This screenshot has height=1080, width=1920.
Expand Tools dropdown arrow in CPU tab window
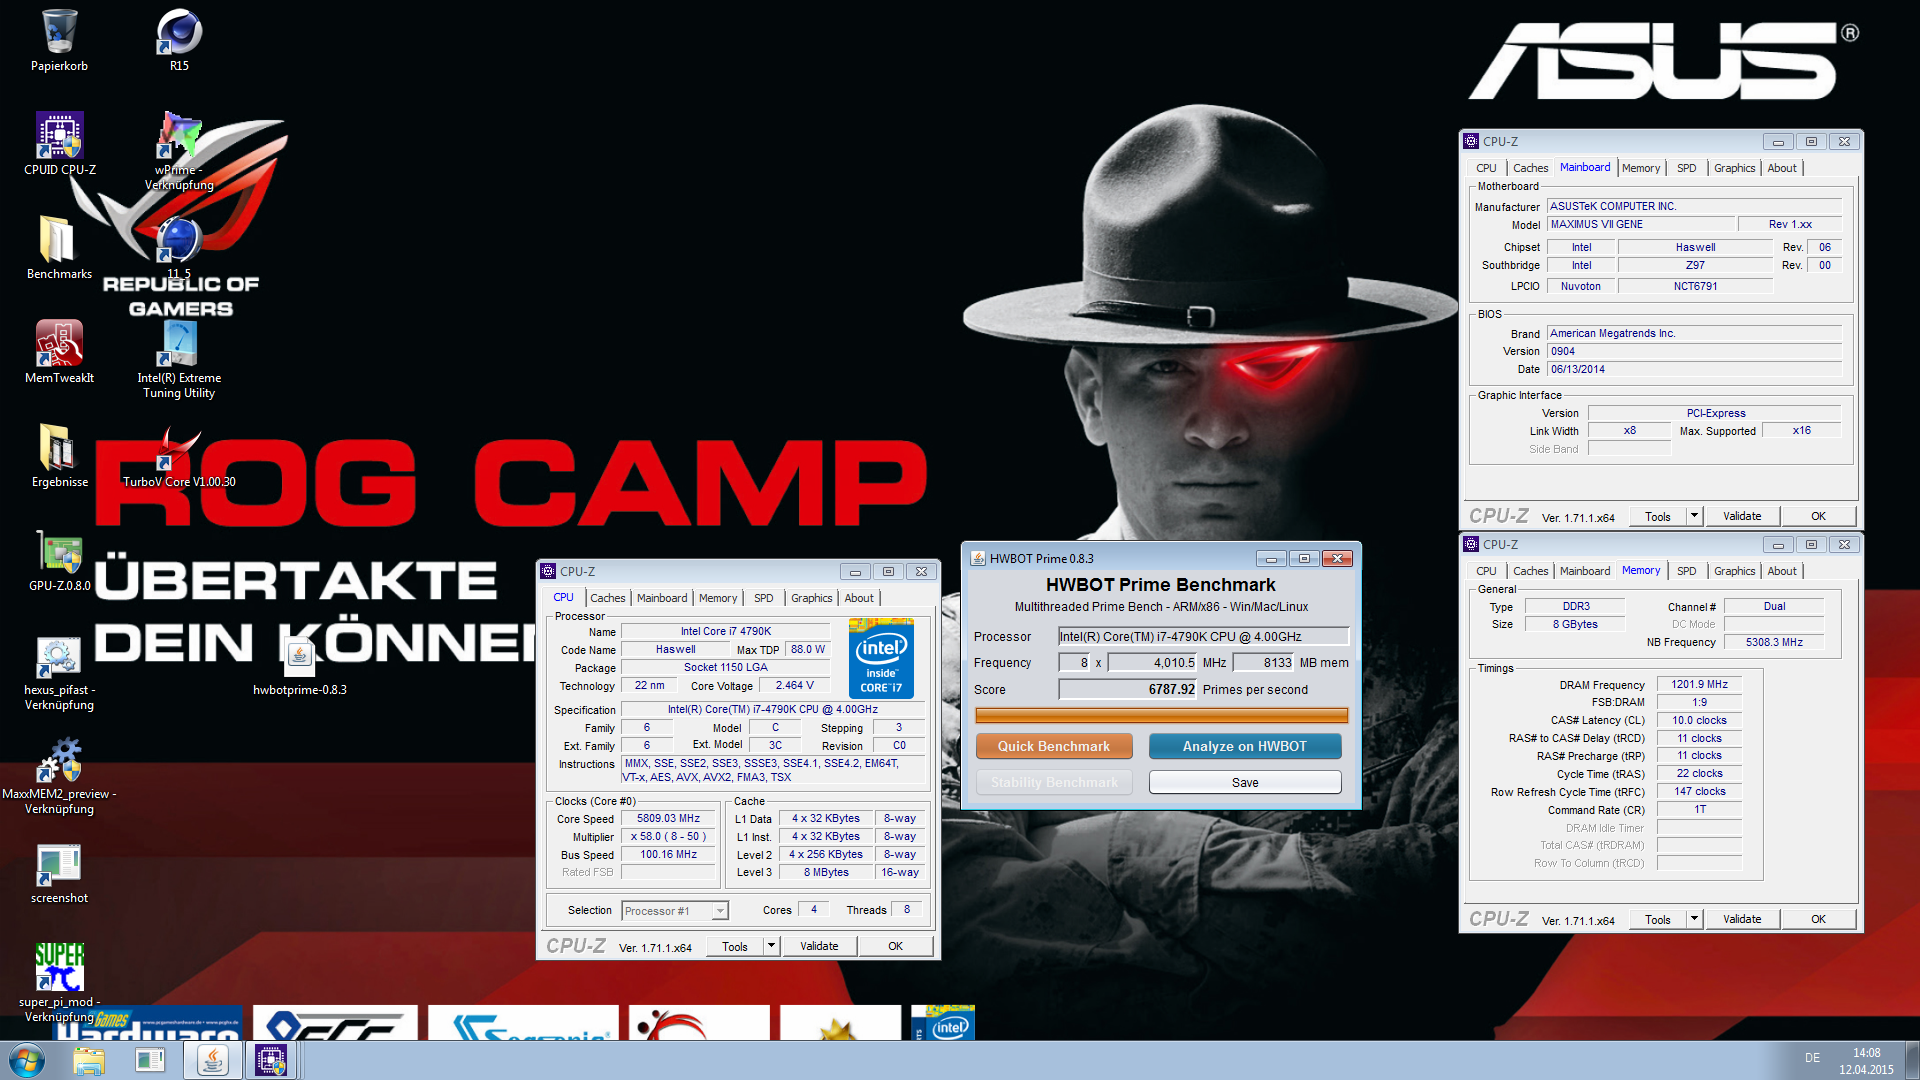click(771, 946)
